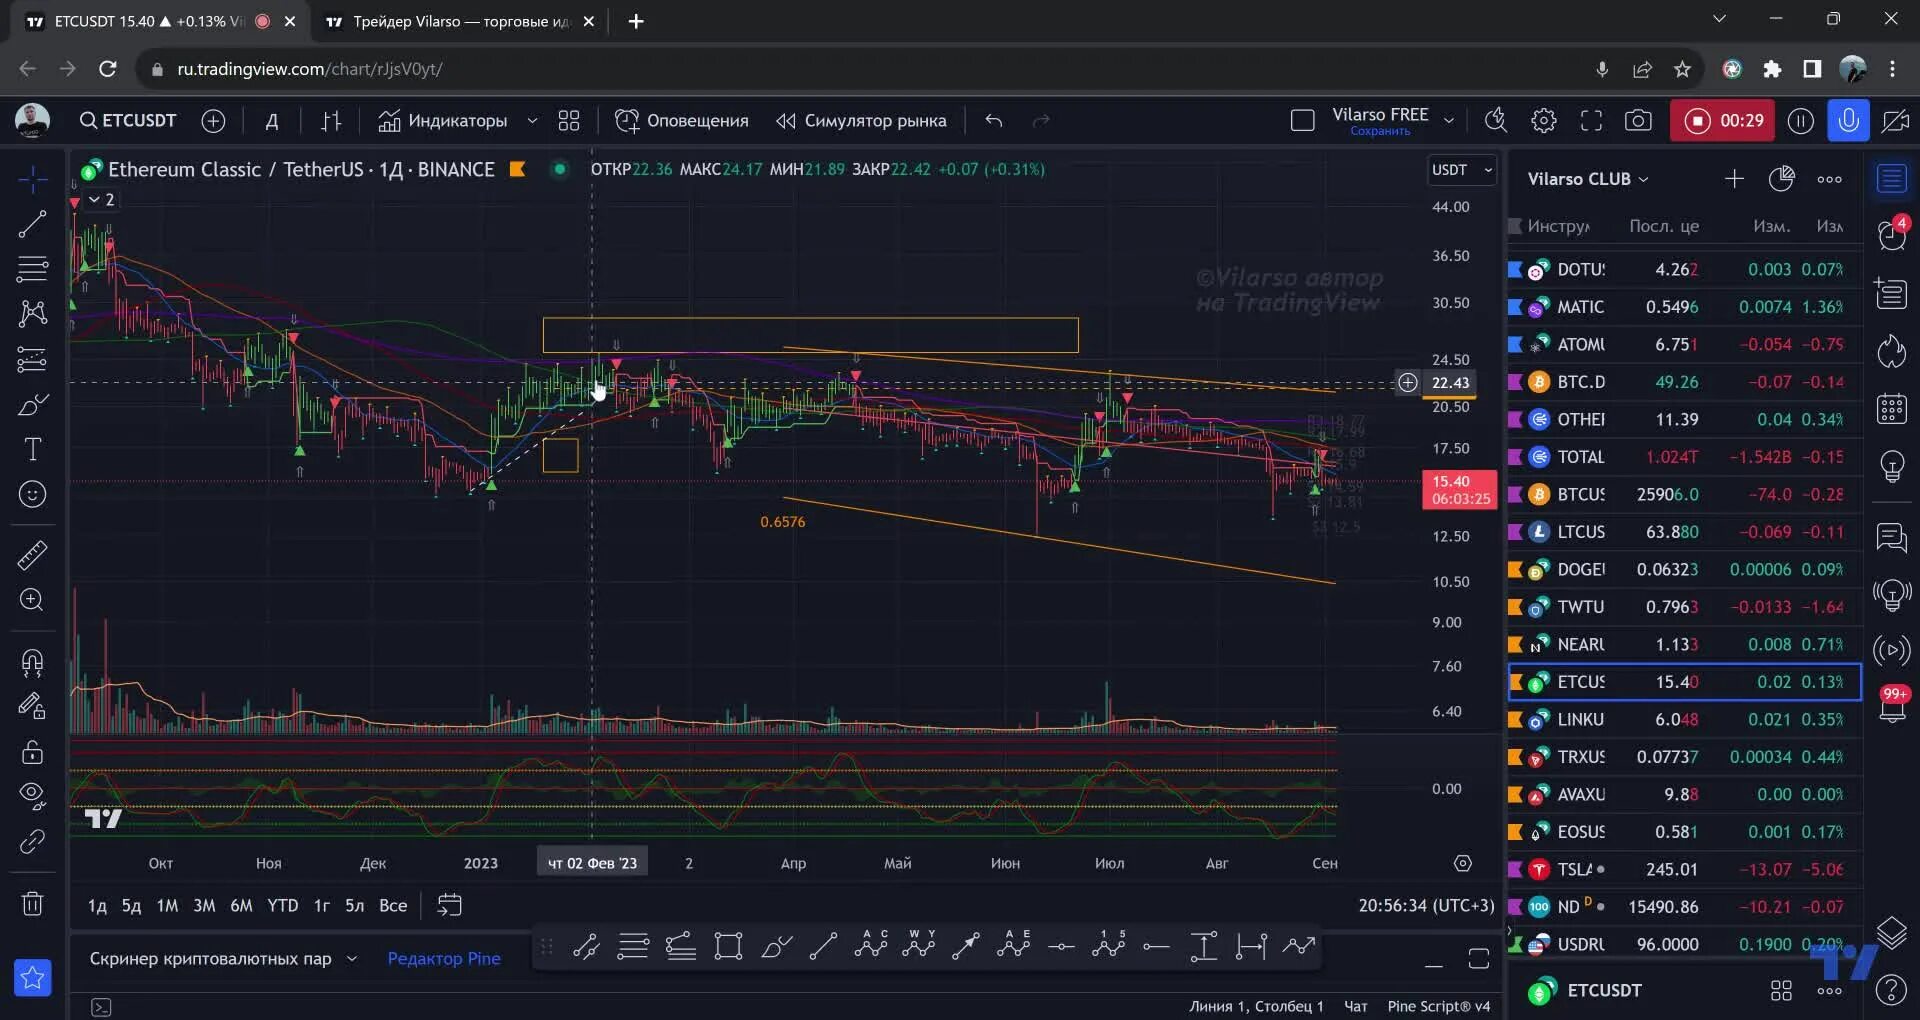Open the forecasting and measurement tools
The height and width of the screenshot is (1020, 1920).
(x=32, y=359)
